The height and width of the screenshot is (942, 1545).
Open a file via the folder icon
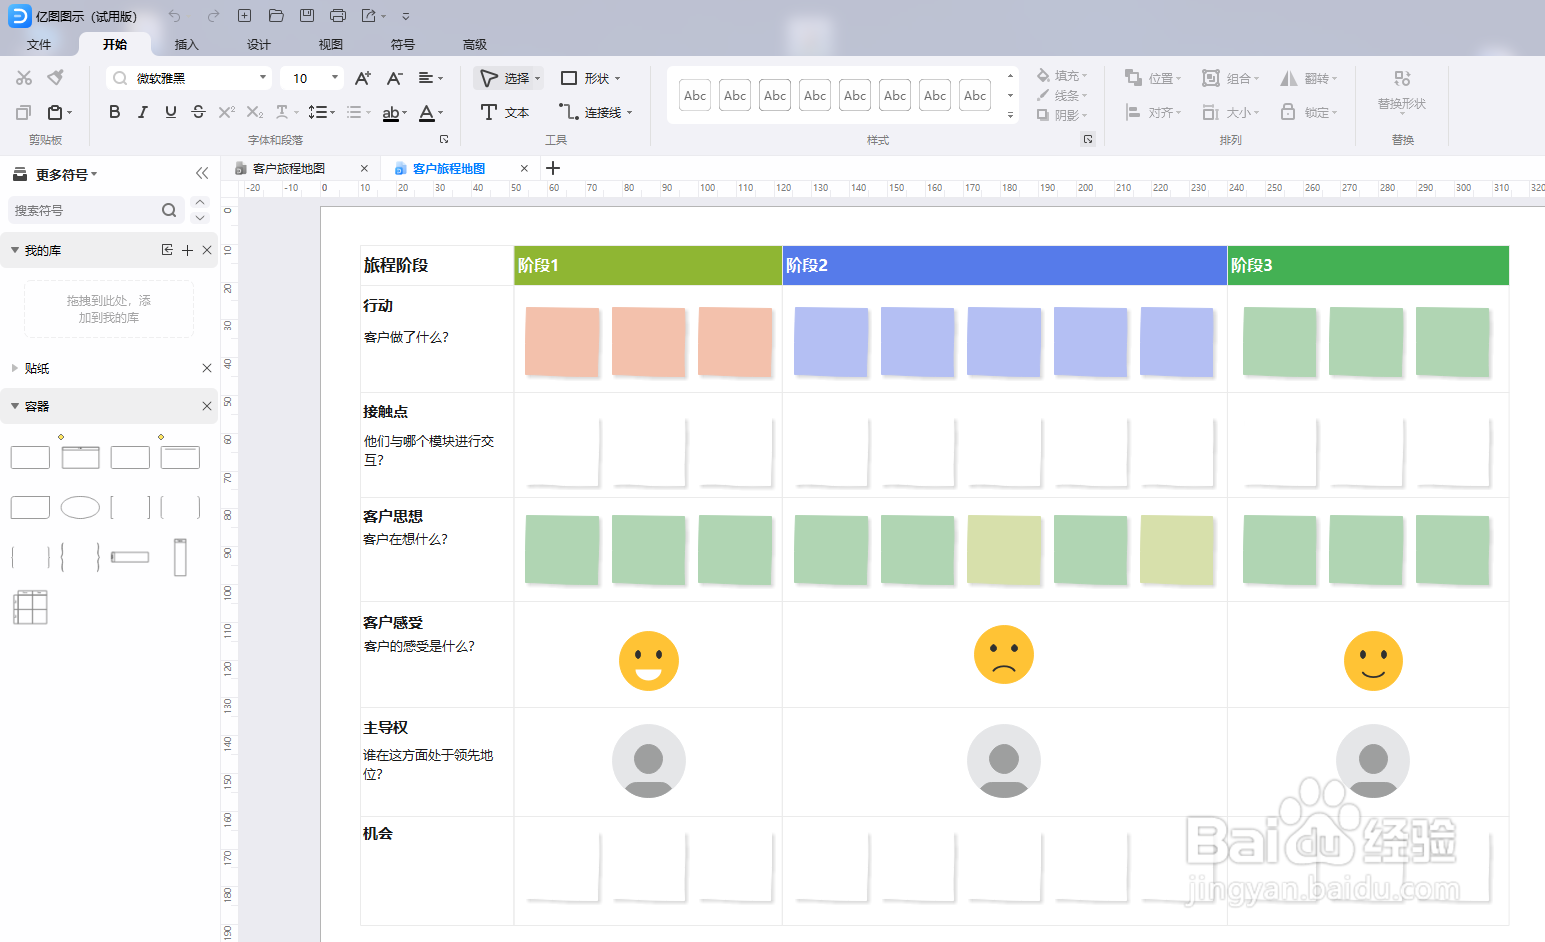tap(276, 16)
